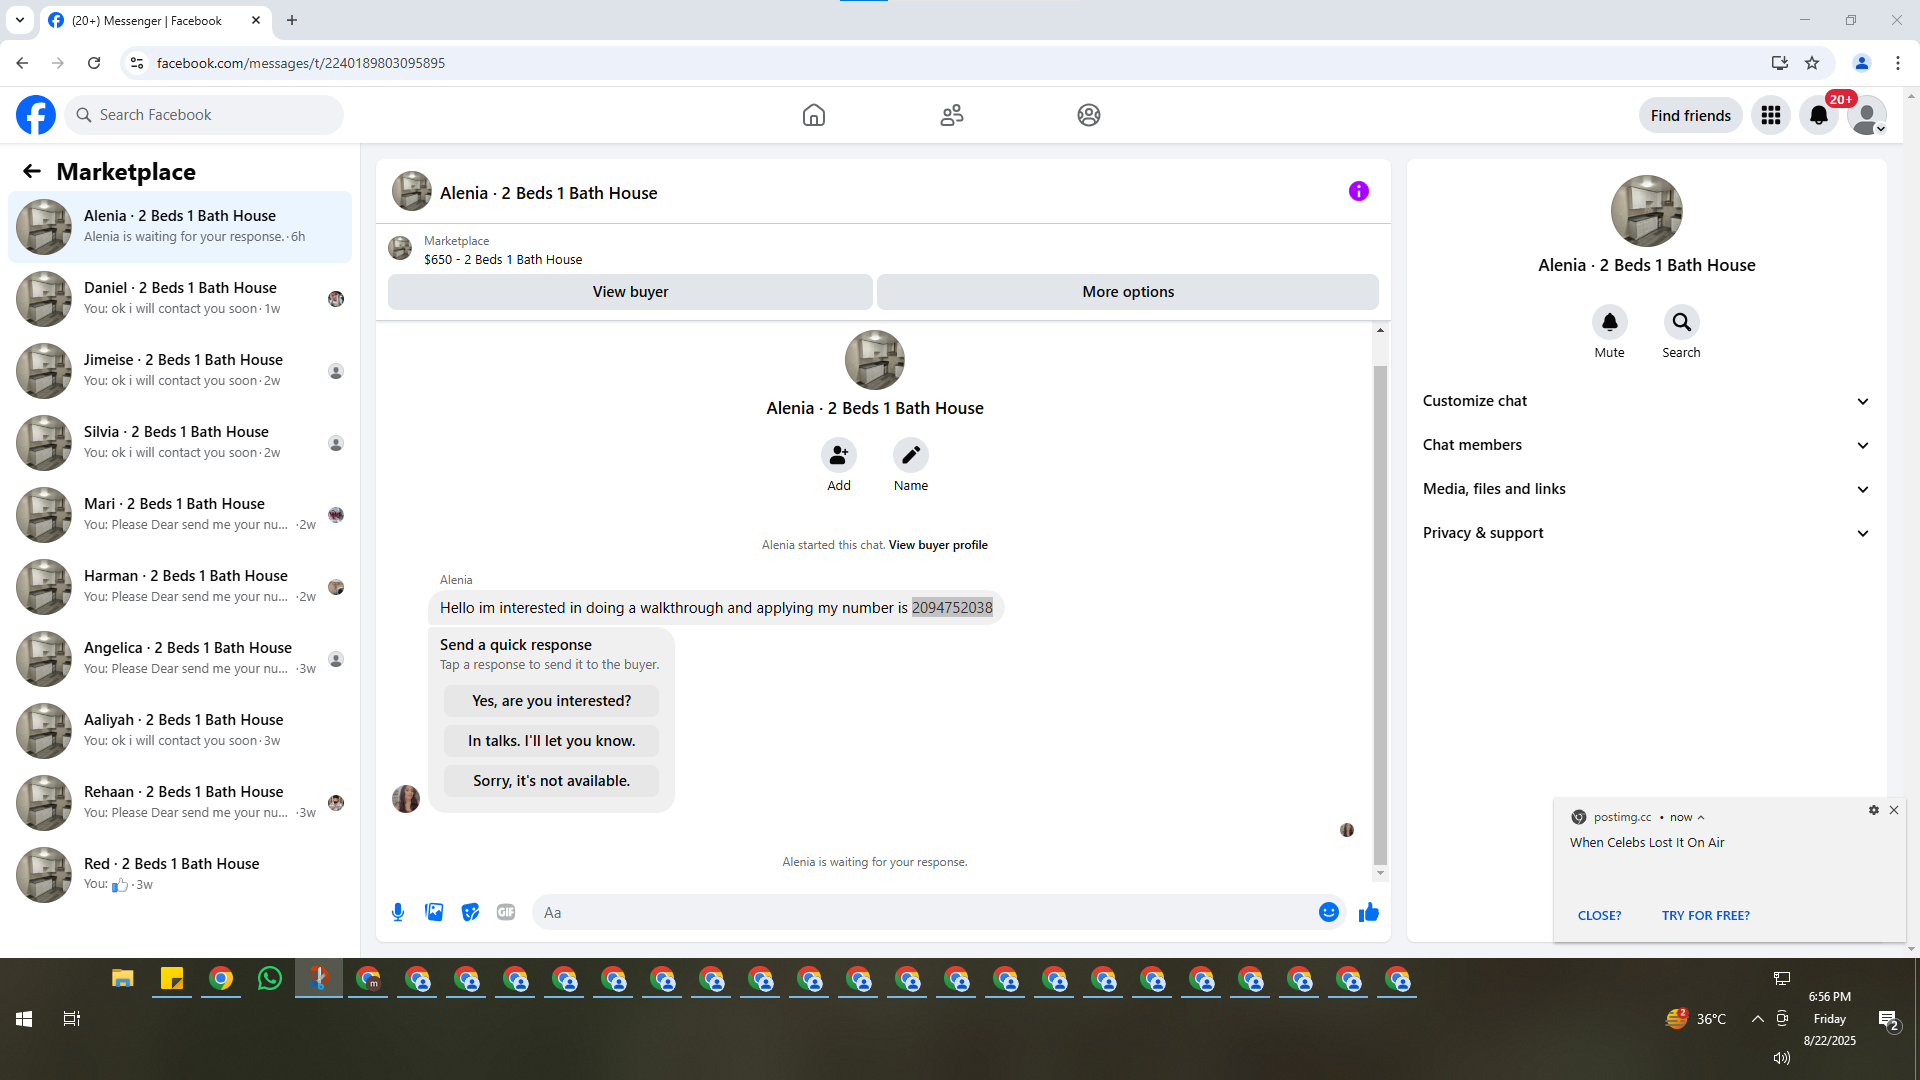Open the Friends tab in top navigation
The image size is (1920, 1080).
point(951,115)
